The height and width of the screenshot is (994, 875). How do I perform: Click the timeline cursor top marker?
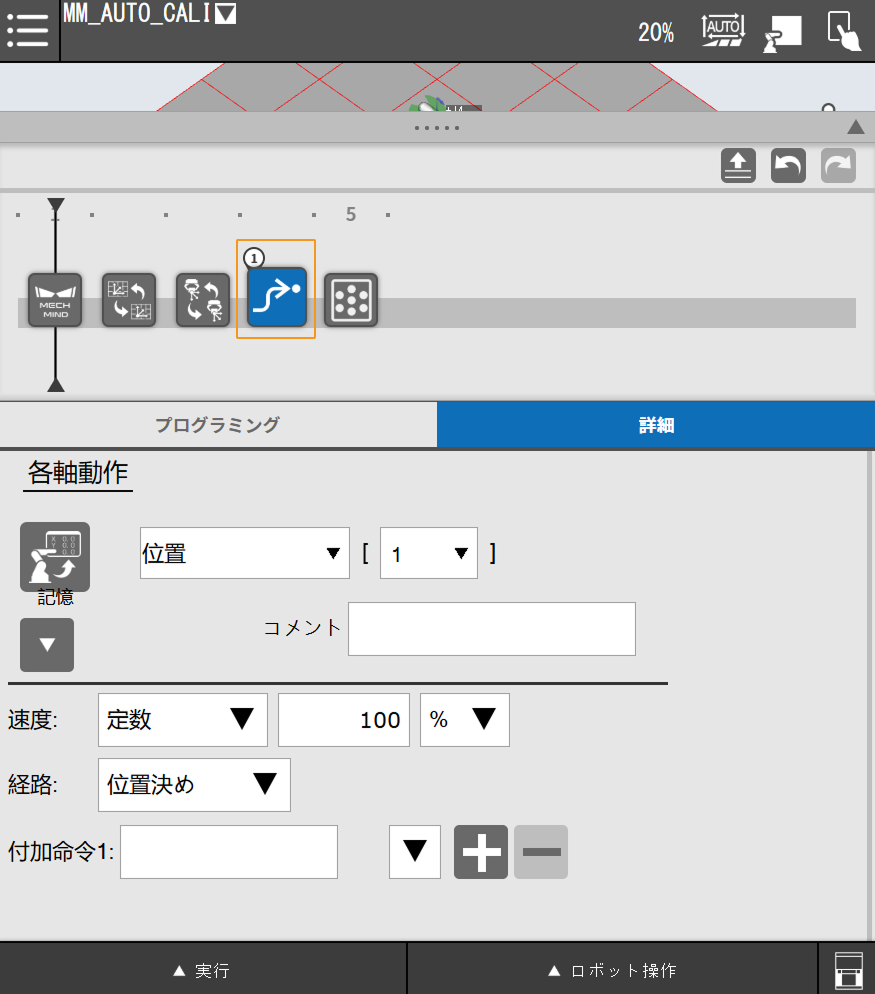(56, 205)
